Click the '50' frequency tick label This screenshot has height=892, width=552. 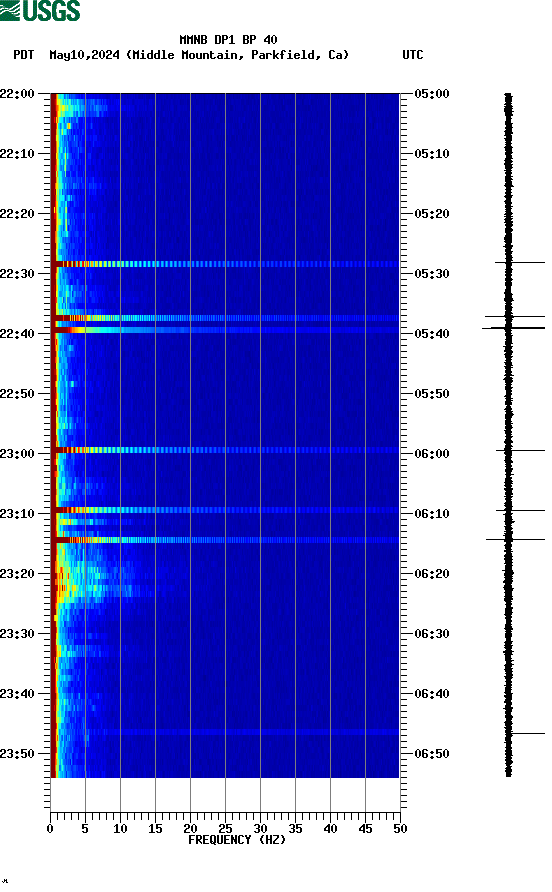click(401, 829)
